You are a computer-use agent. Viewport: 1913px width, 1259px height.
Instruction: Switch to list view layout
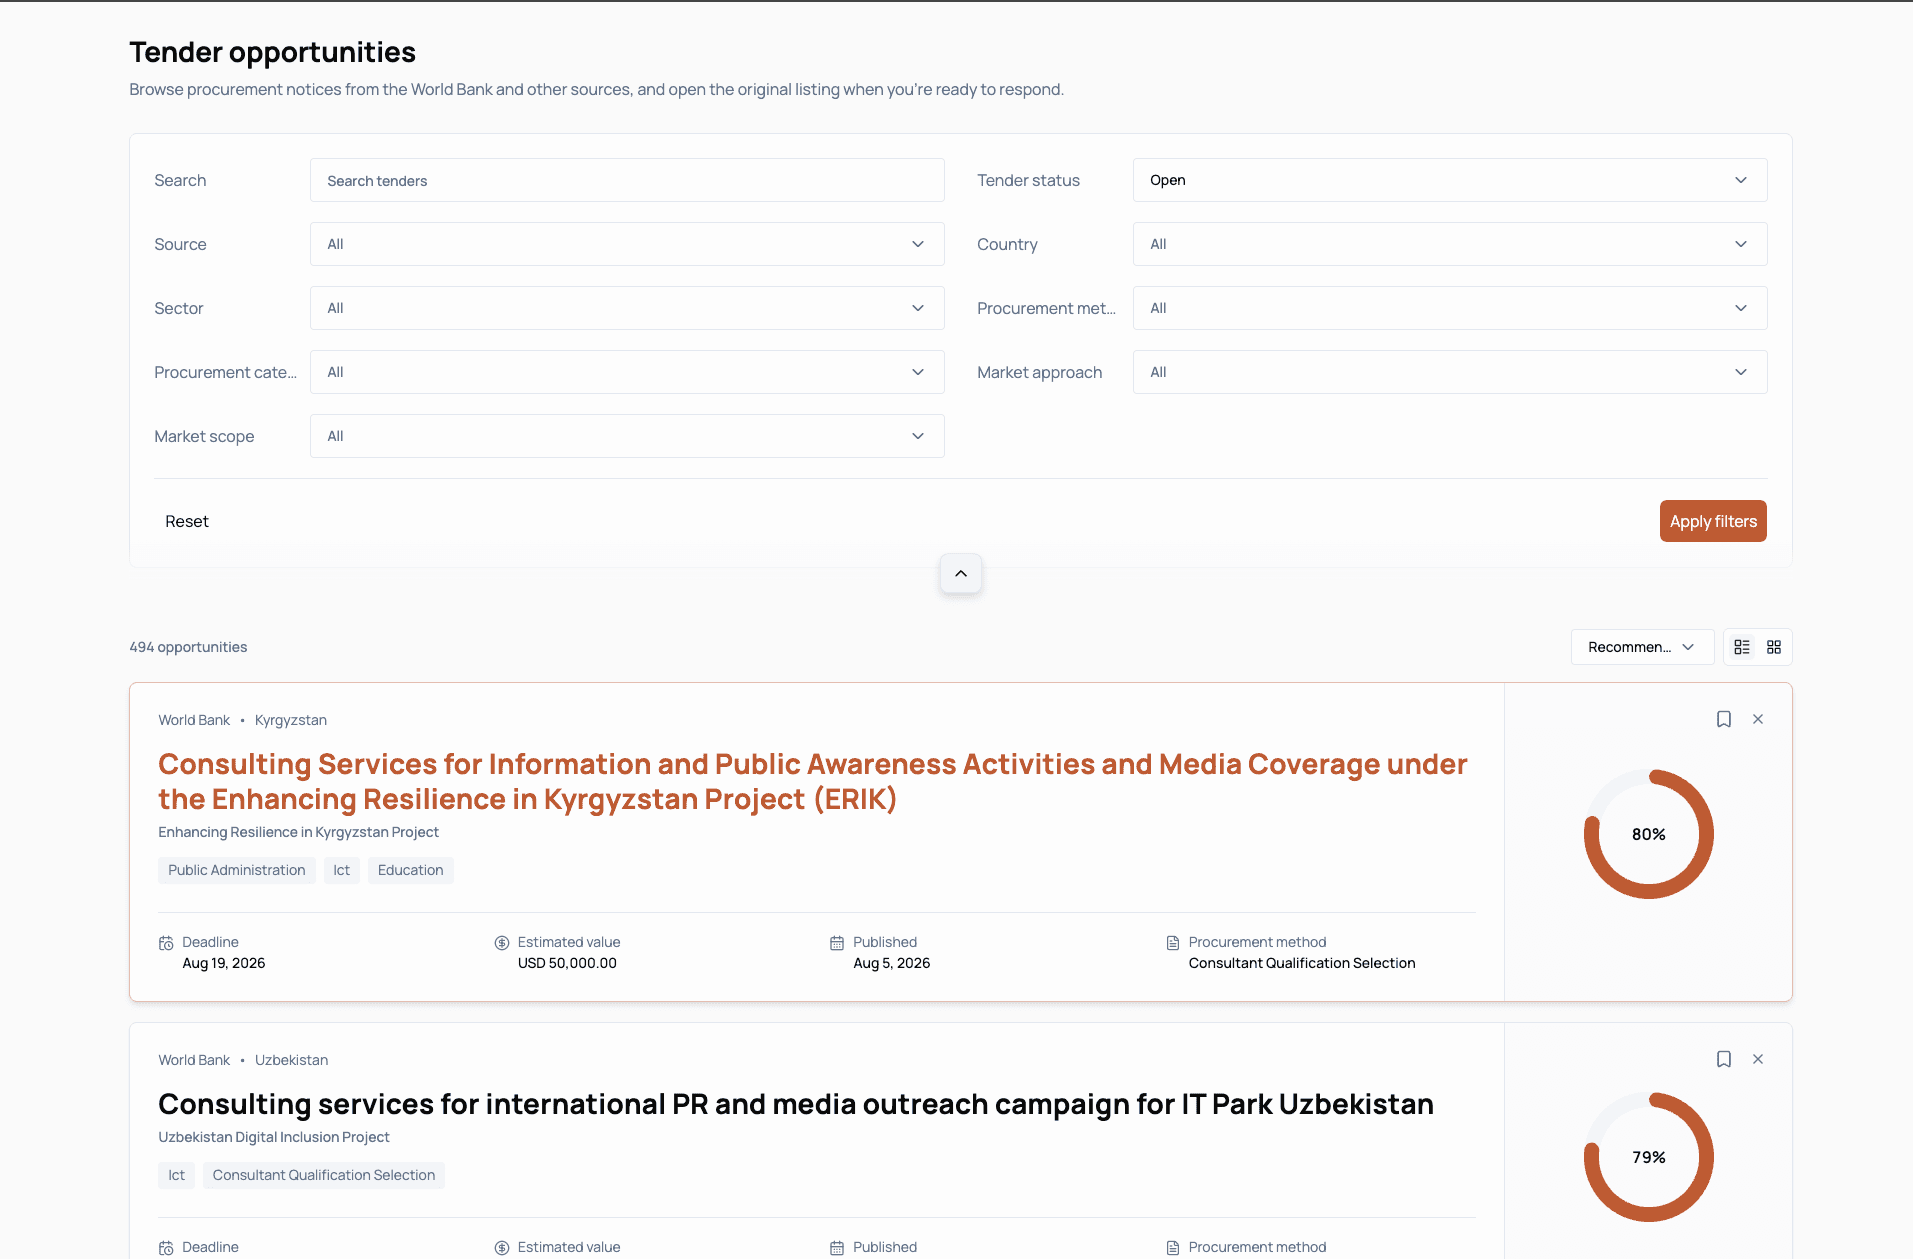coord(1742,647)
